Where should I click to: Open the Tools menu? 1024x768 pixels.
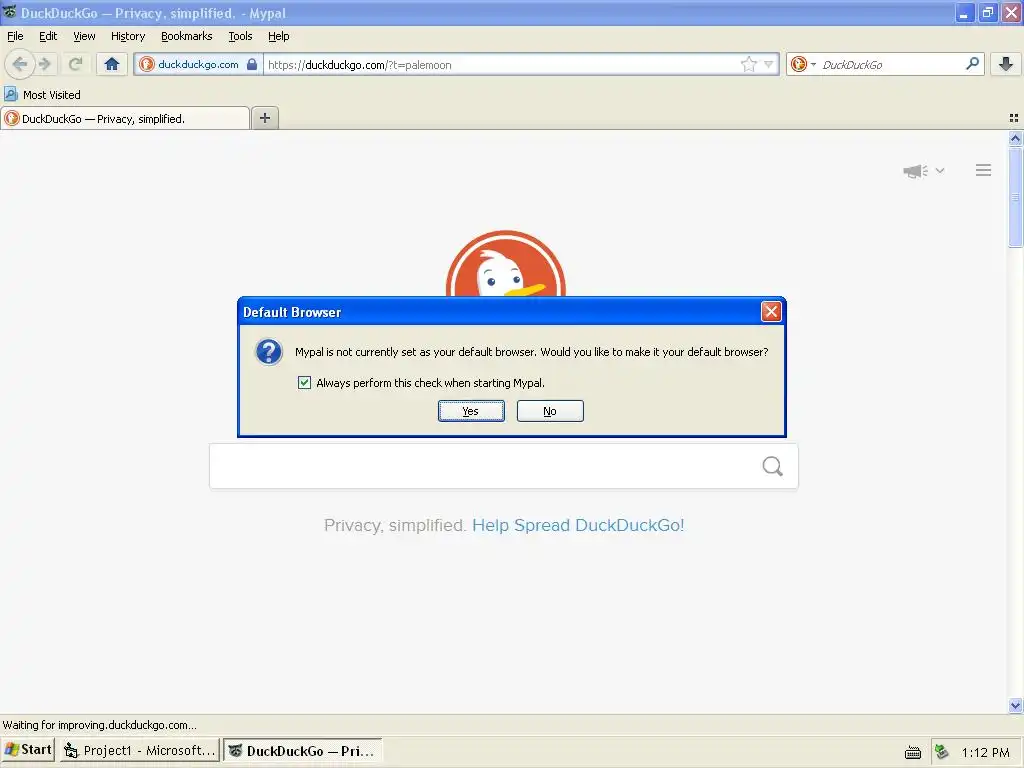coord(240,36)
